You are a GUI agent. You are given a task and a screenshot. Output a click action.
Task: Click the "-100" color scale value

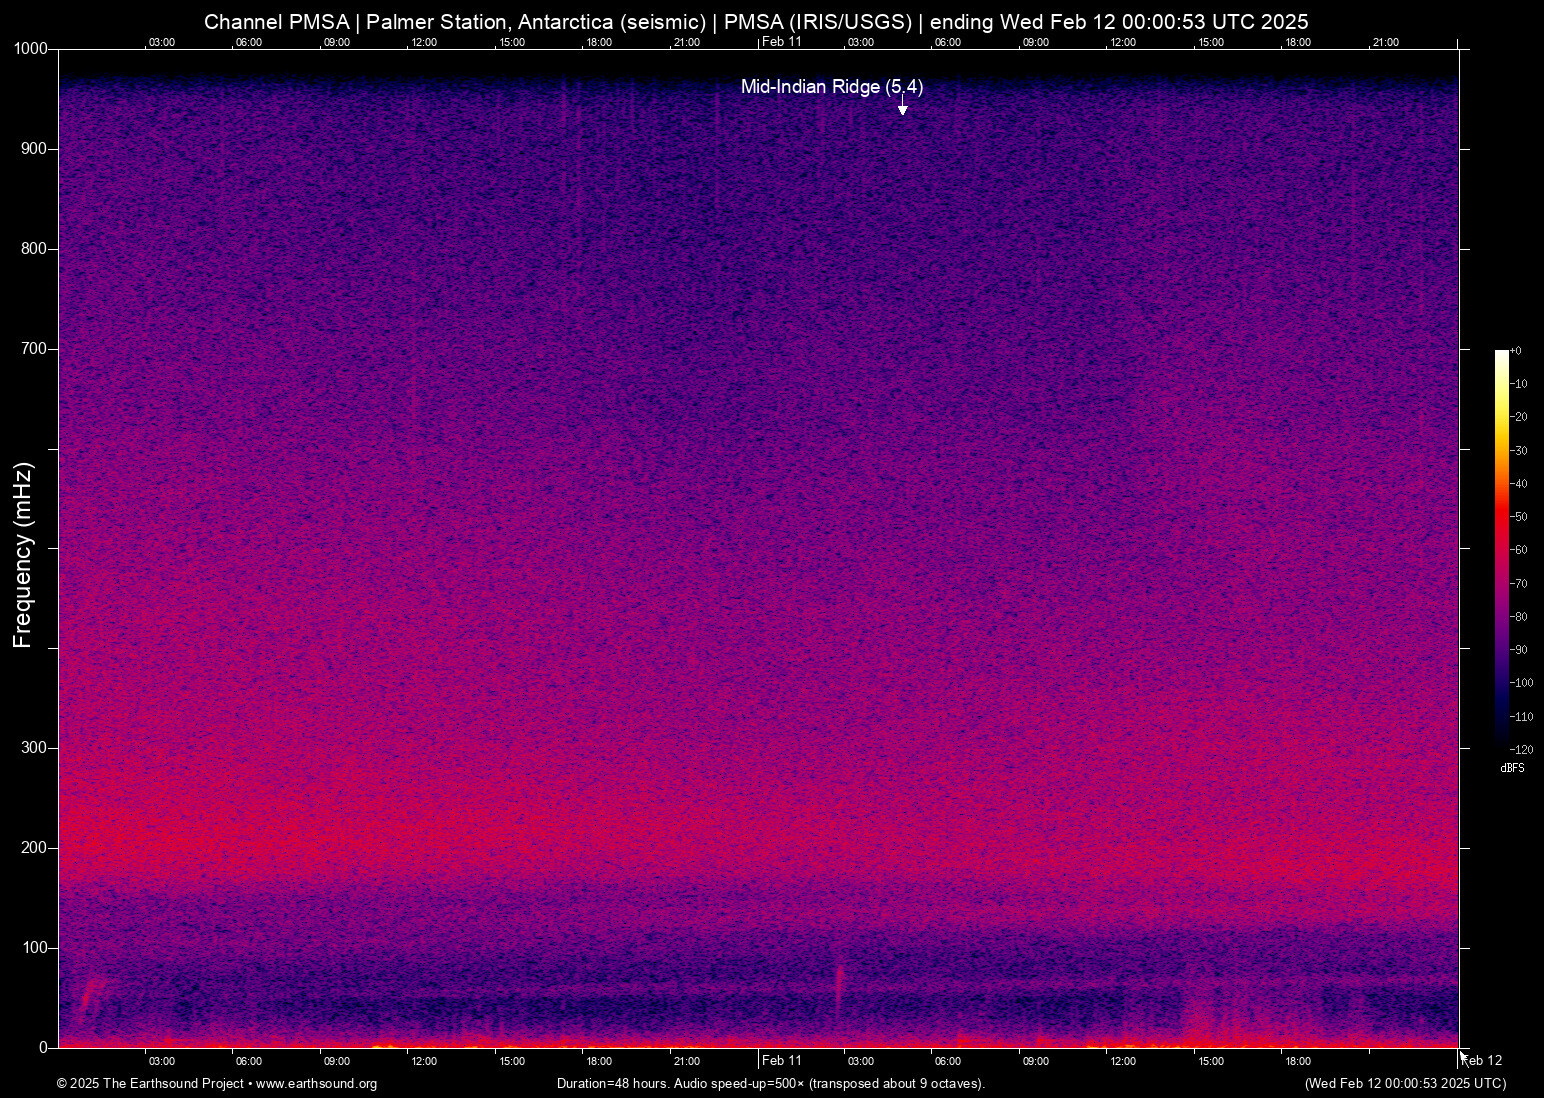point(1522,683)
